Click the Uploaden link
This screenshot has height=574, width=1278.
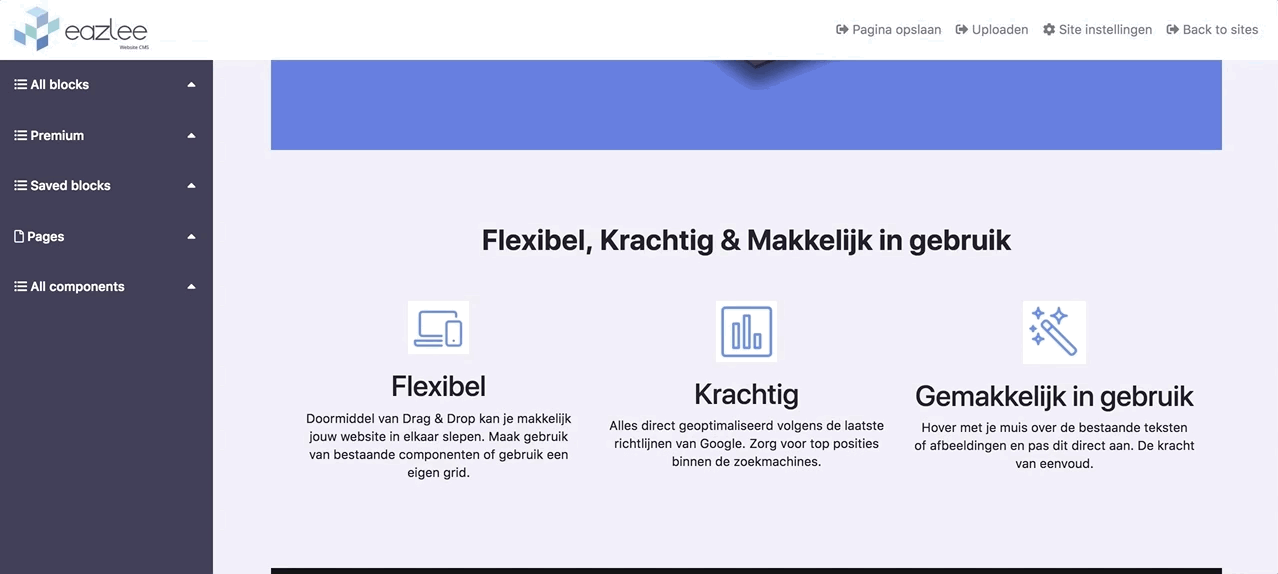tap(992, 30)
